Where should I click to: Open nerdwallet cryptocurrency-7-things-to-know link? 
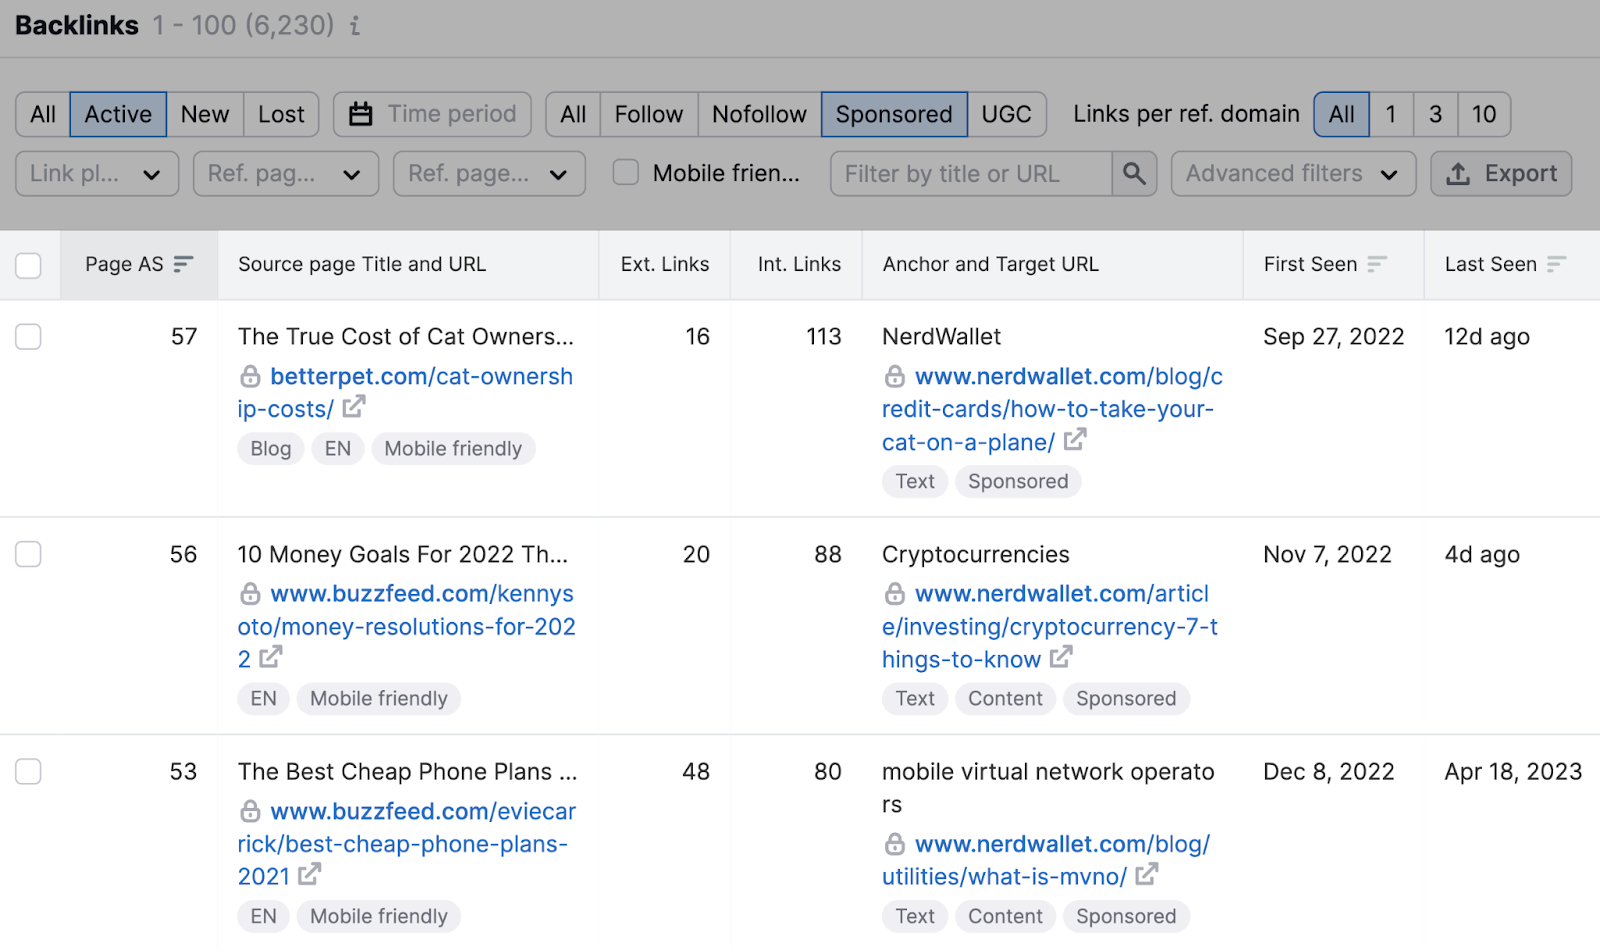pyautogui.click(x=1050, y=626)
